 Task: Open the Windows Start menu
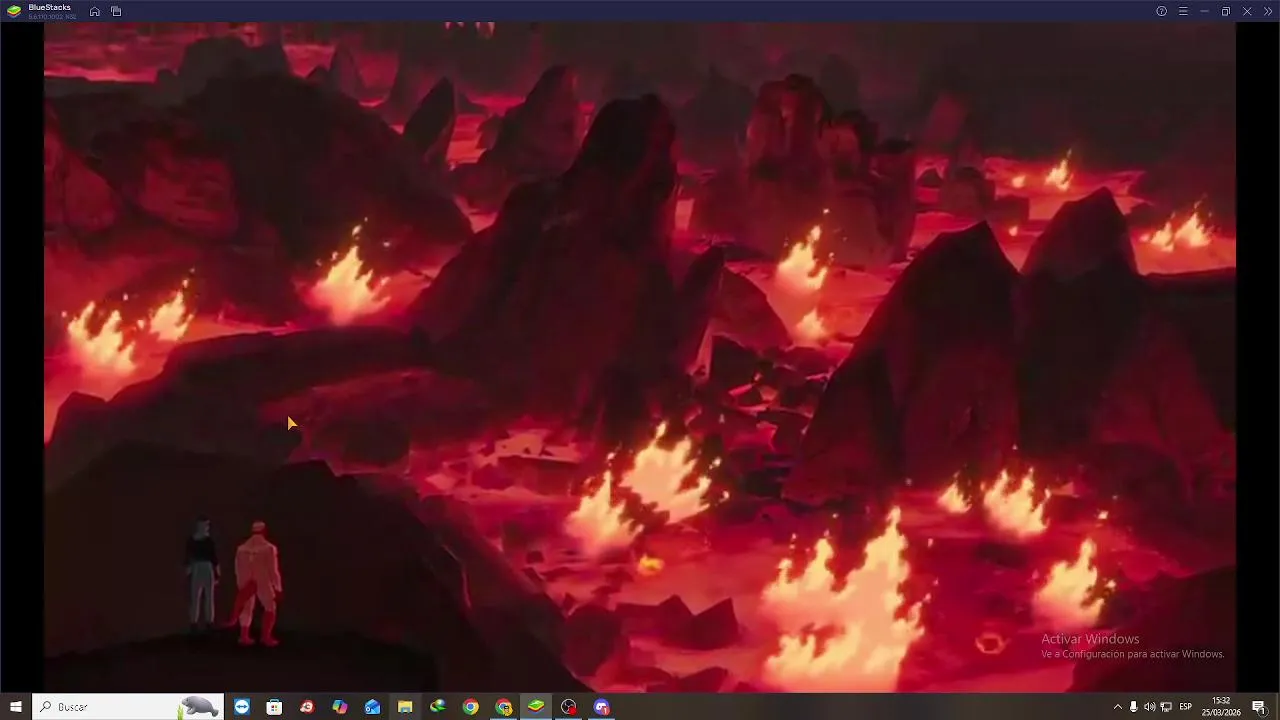[15, 707]
